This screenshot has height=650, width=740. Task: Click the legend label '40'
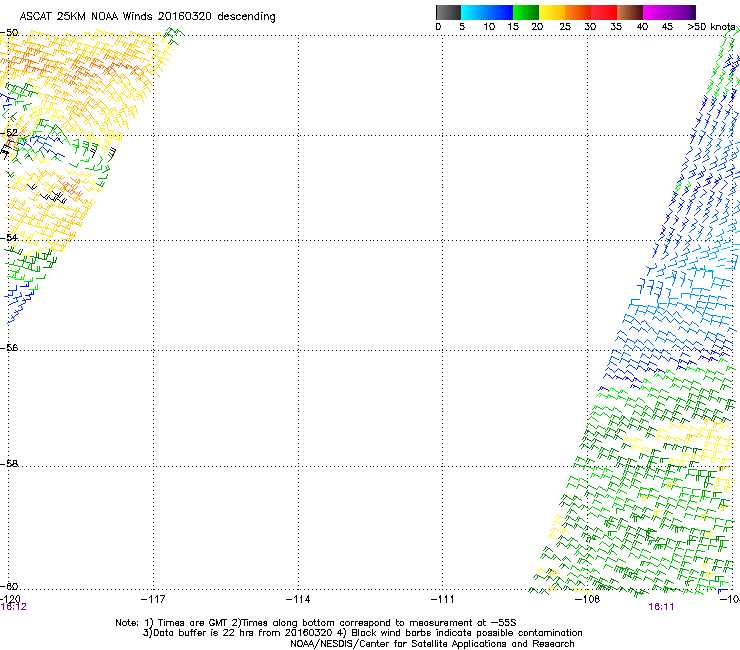point(642,27)
